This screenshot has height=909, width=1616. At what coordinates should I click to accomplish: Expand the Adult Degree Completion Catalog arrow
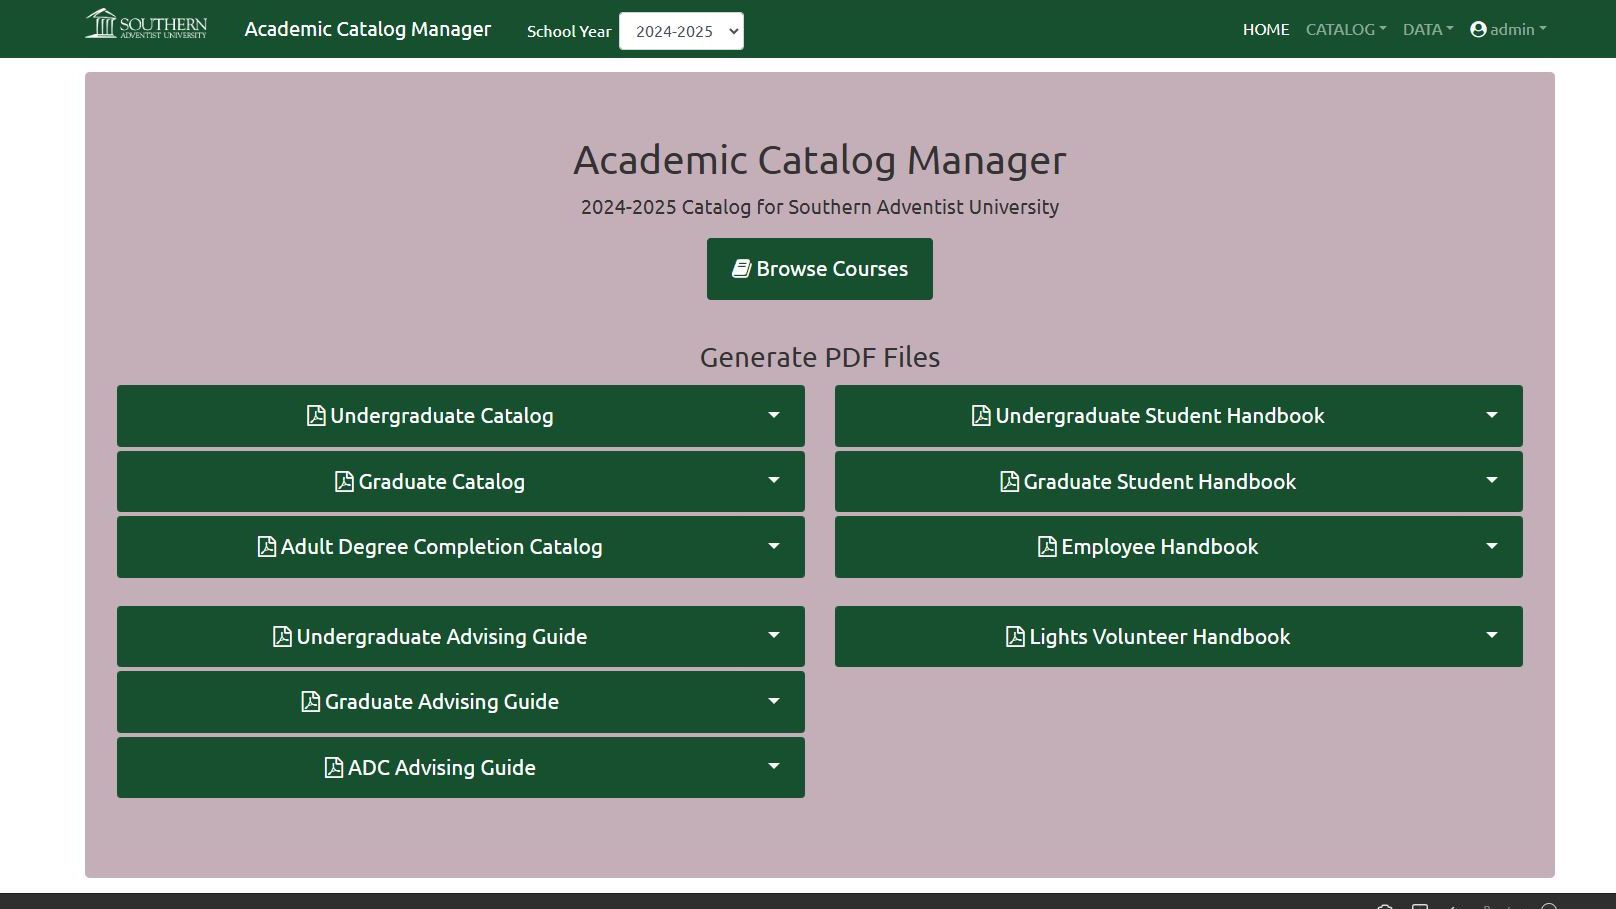pyautogui.click(x=773, y=546)
